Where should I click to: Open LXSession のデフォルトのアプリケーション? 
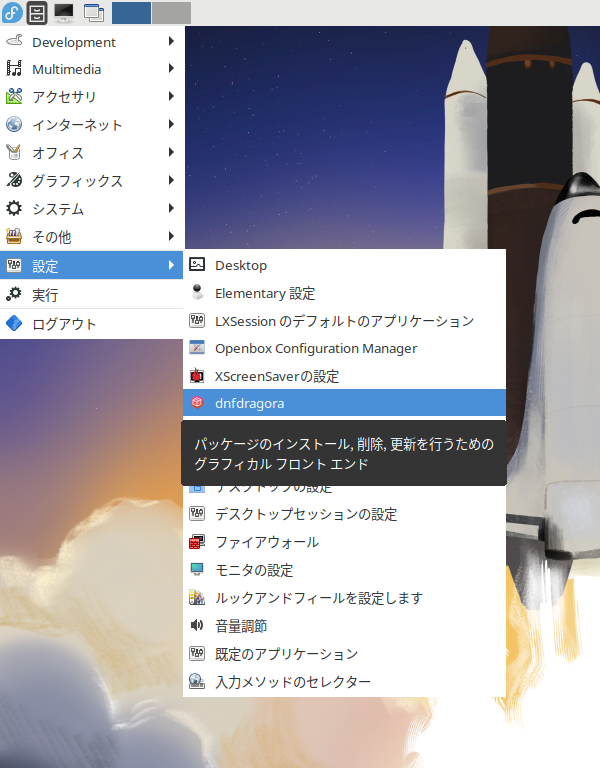[344, 321]
